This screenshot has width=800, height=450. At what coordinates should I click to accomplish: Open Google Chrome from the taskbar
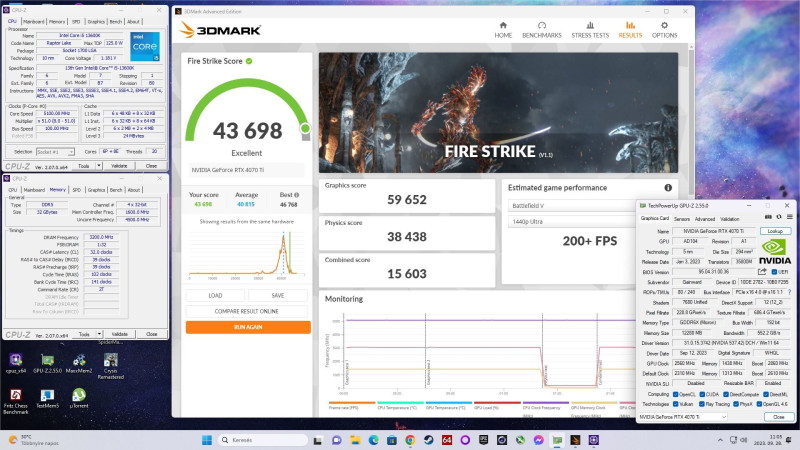tap(410, 440)
